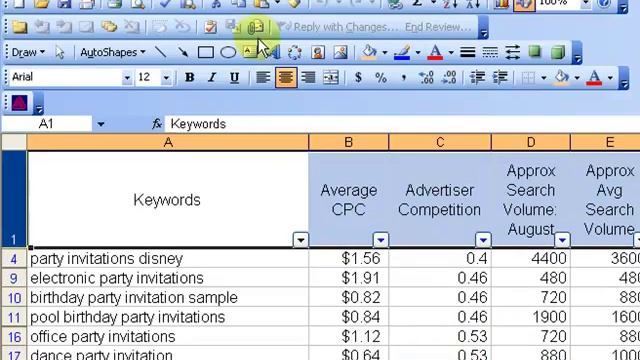This screenshot has width=640, height=360.
Task: Click the New Comment folder icon
Action: (19, 27)
